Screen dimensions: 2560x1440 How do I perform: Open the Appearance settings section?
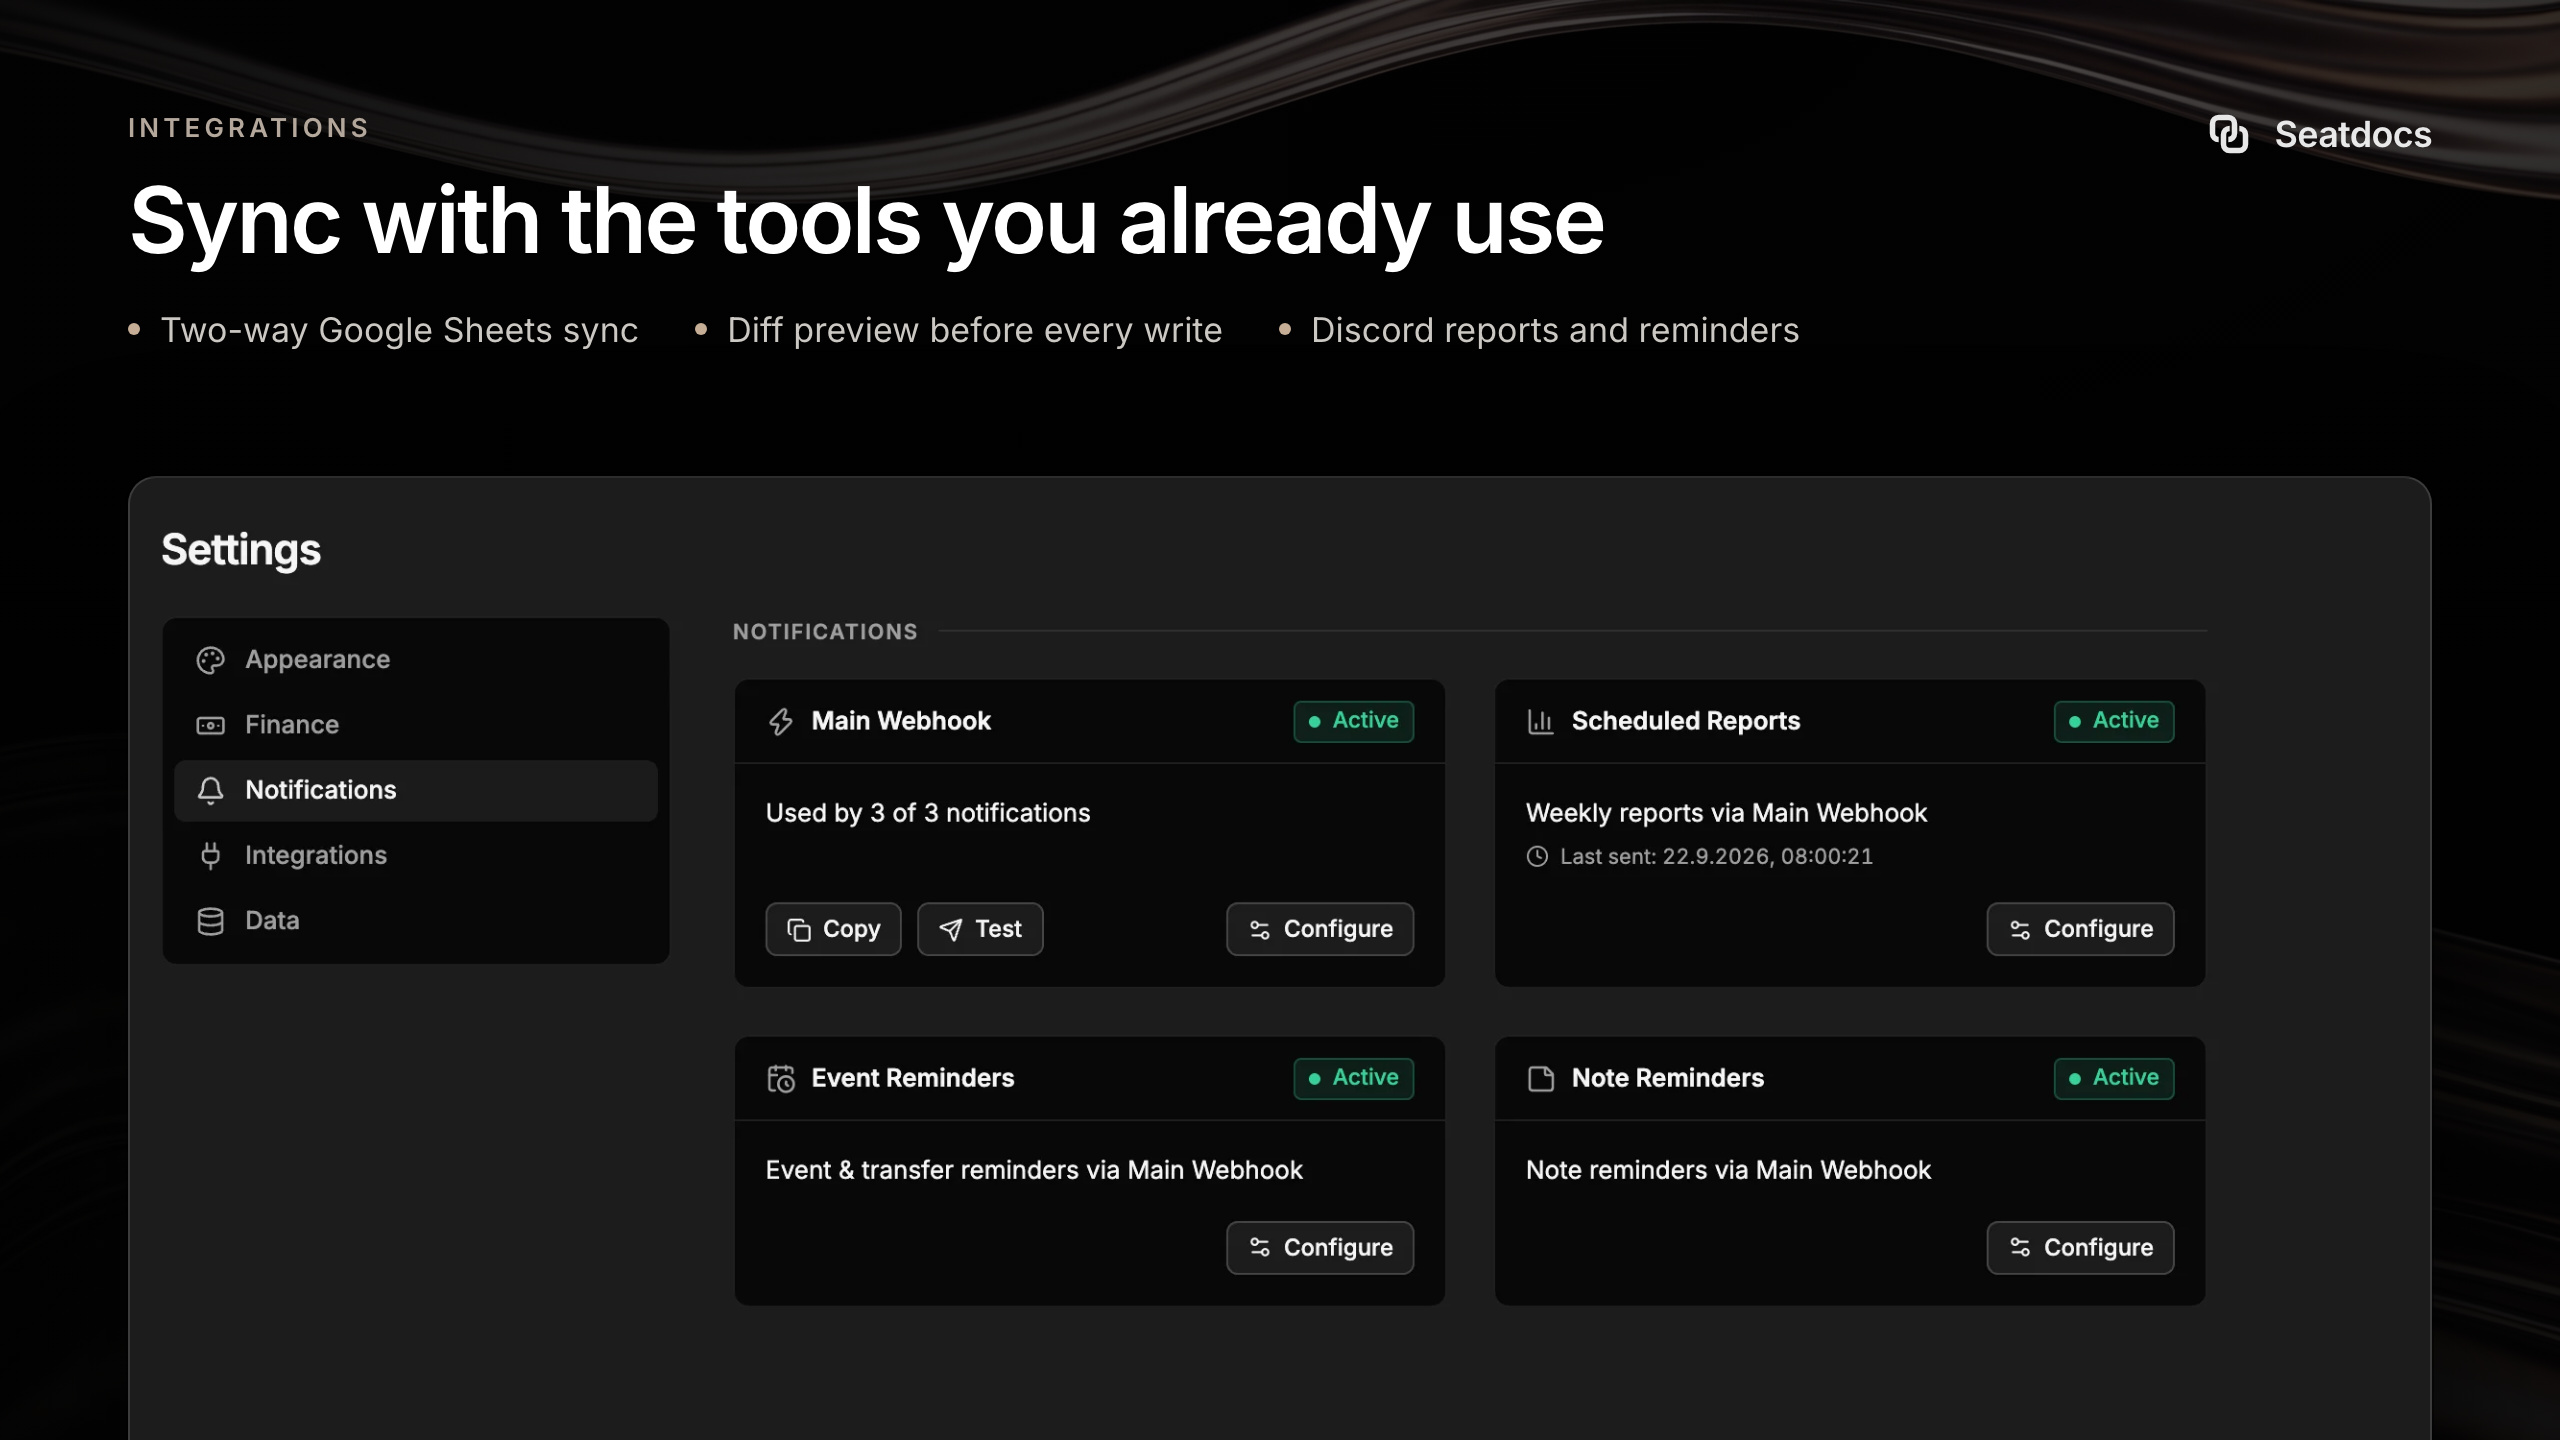click(416, 660)
